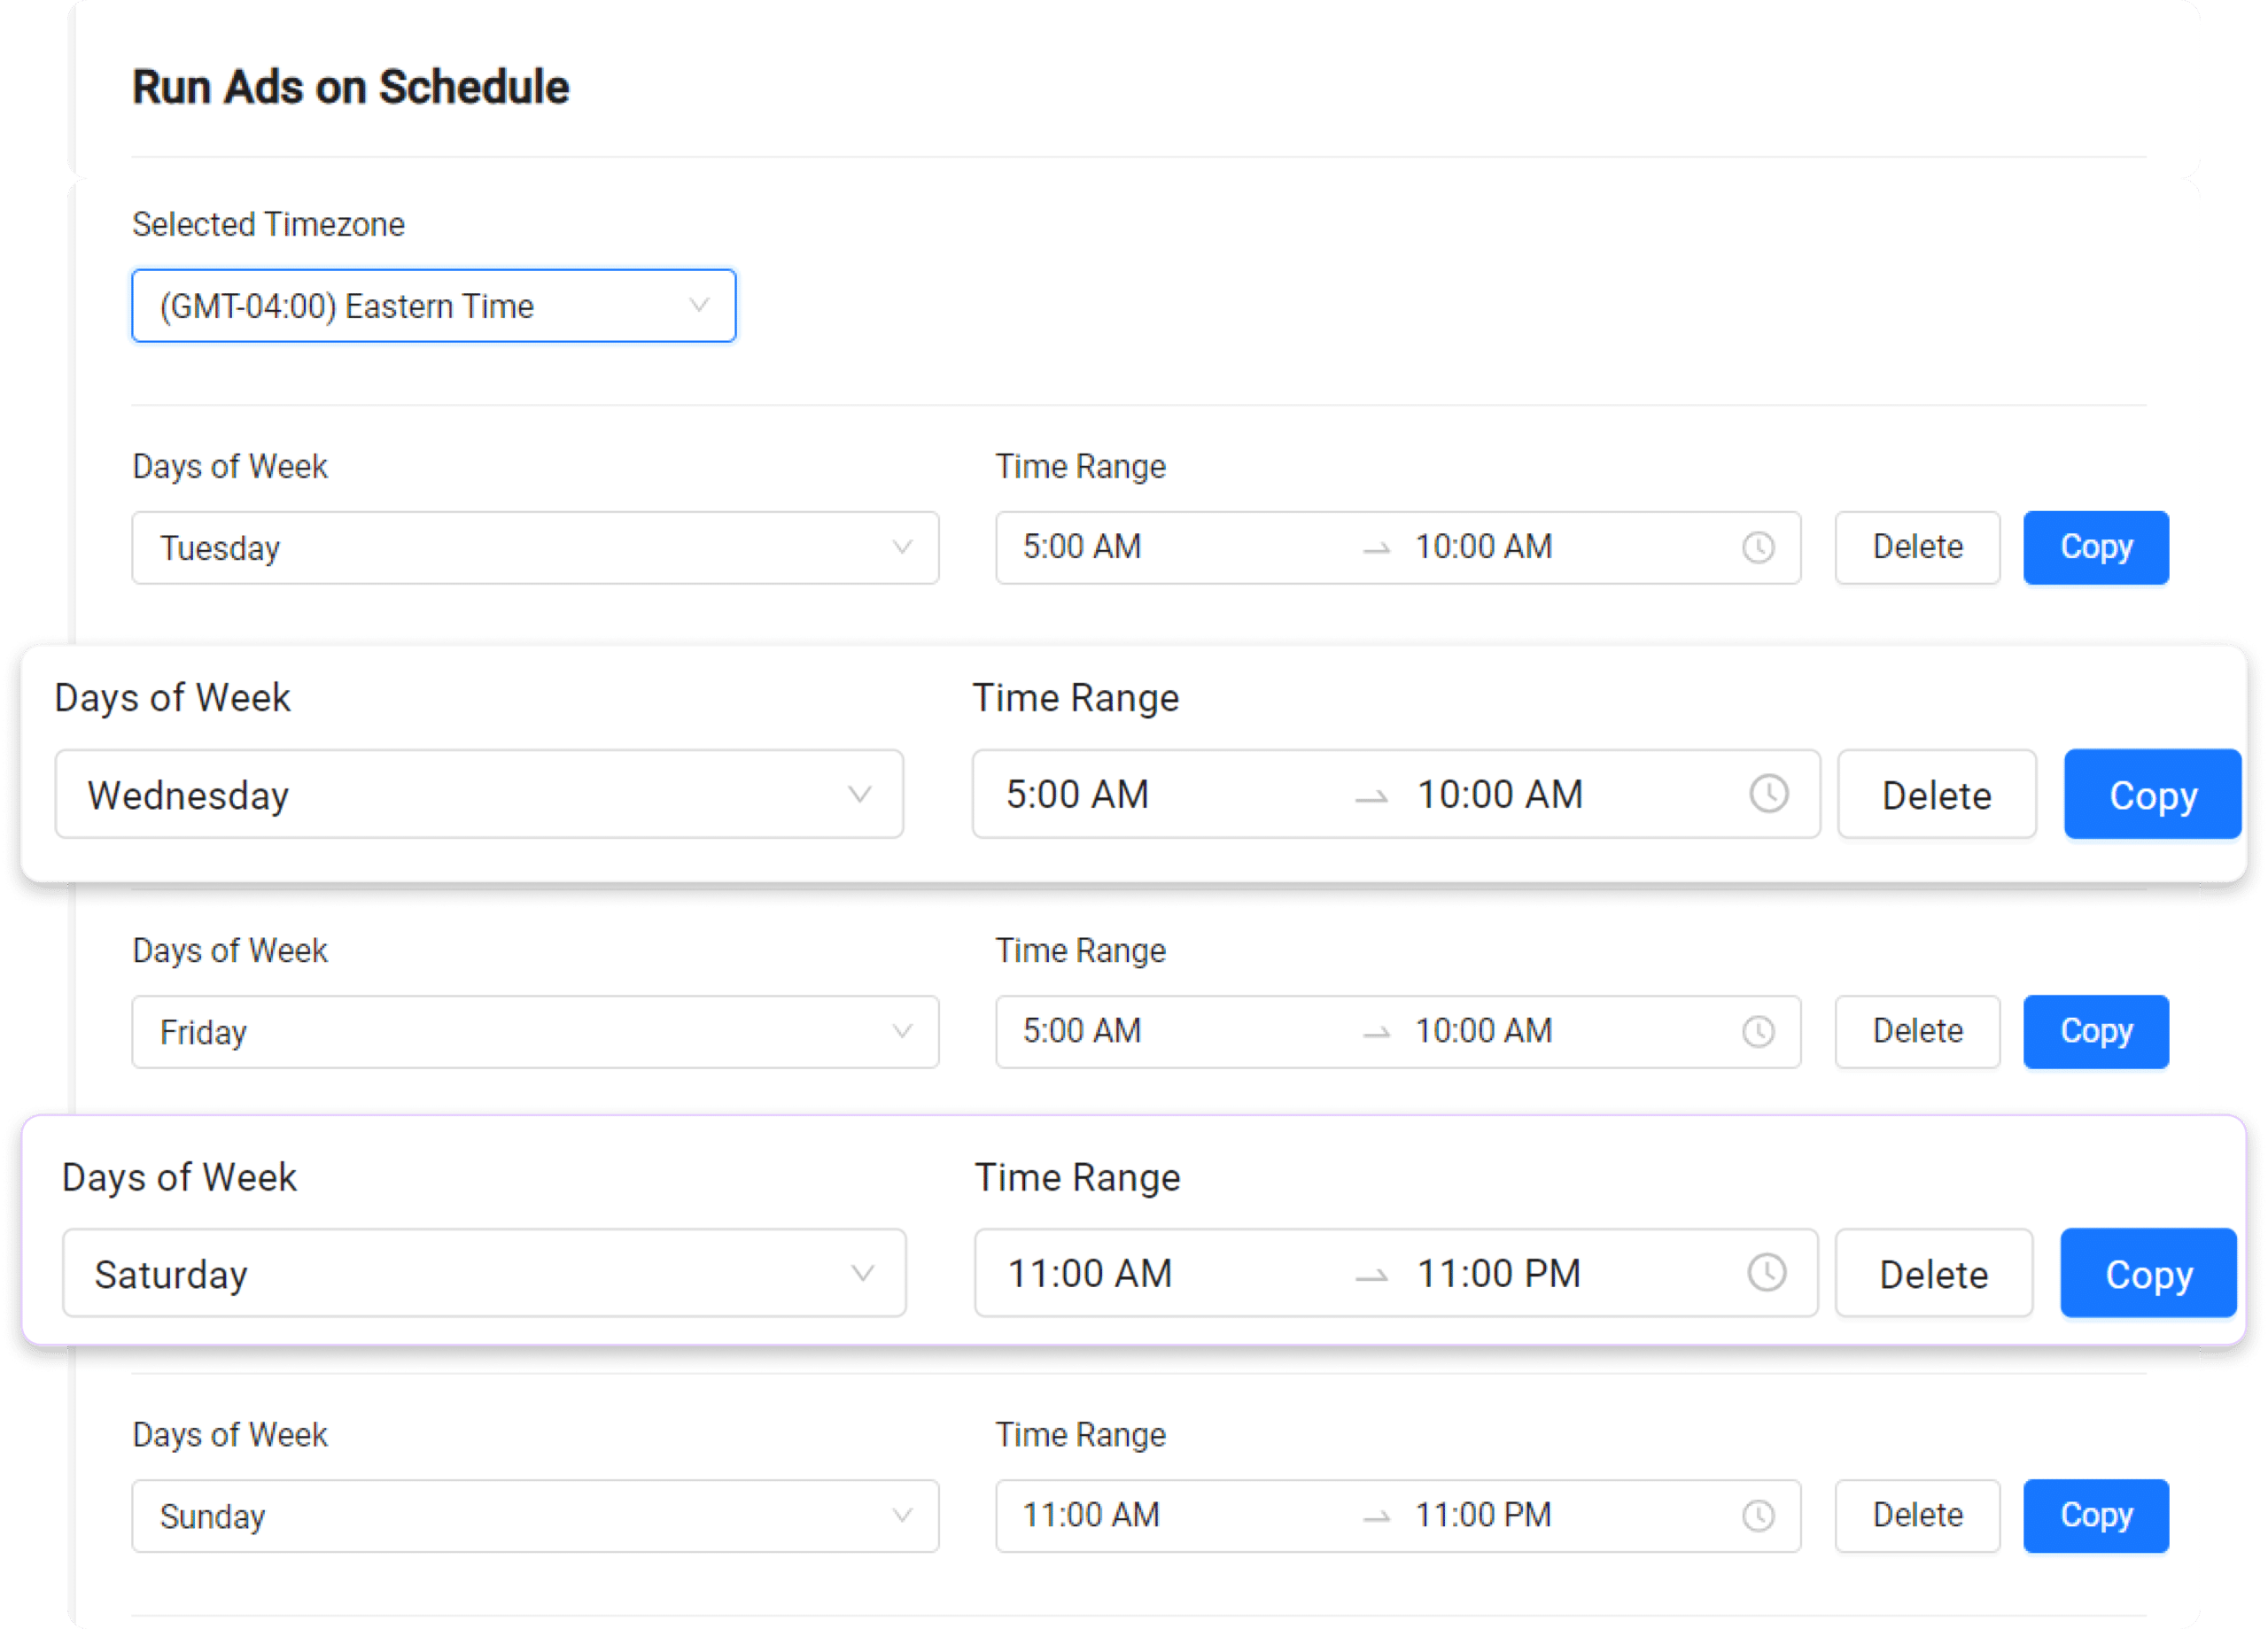Edit Sunday's 11:00 PM end time
This screenshot has width=2268, height=1629.
(x=1483, y=1515)
